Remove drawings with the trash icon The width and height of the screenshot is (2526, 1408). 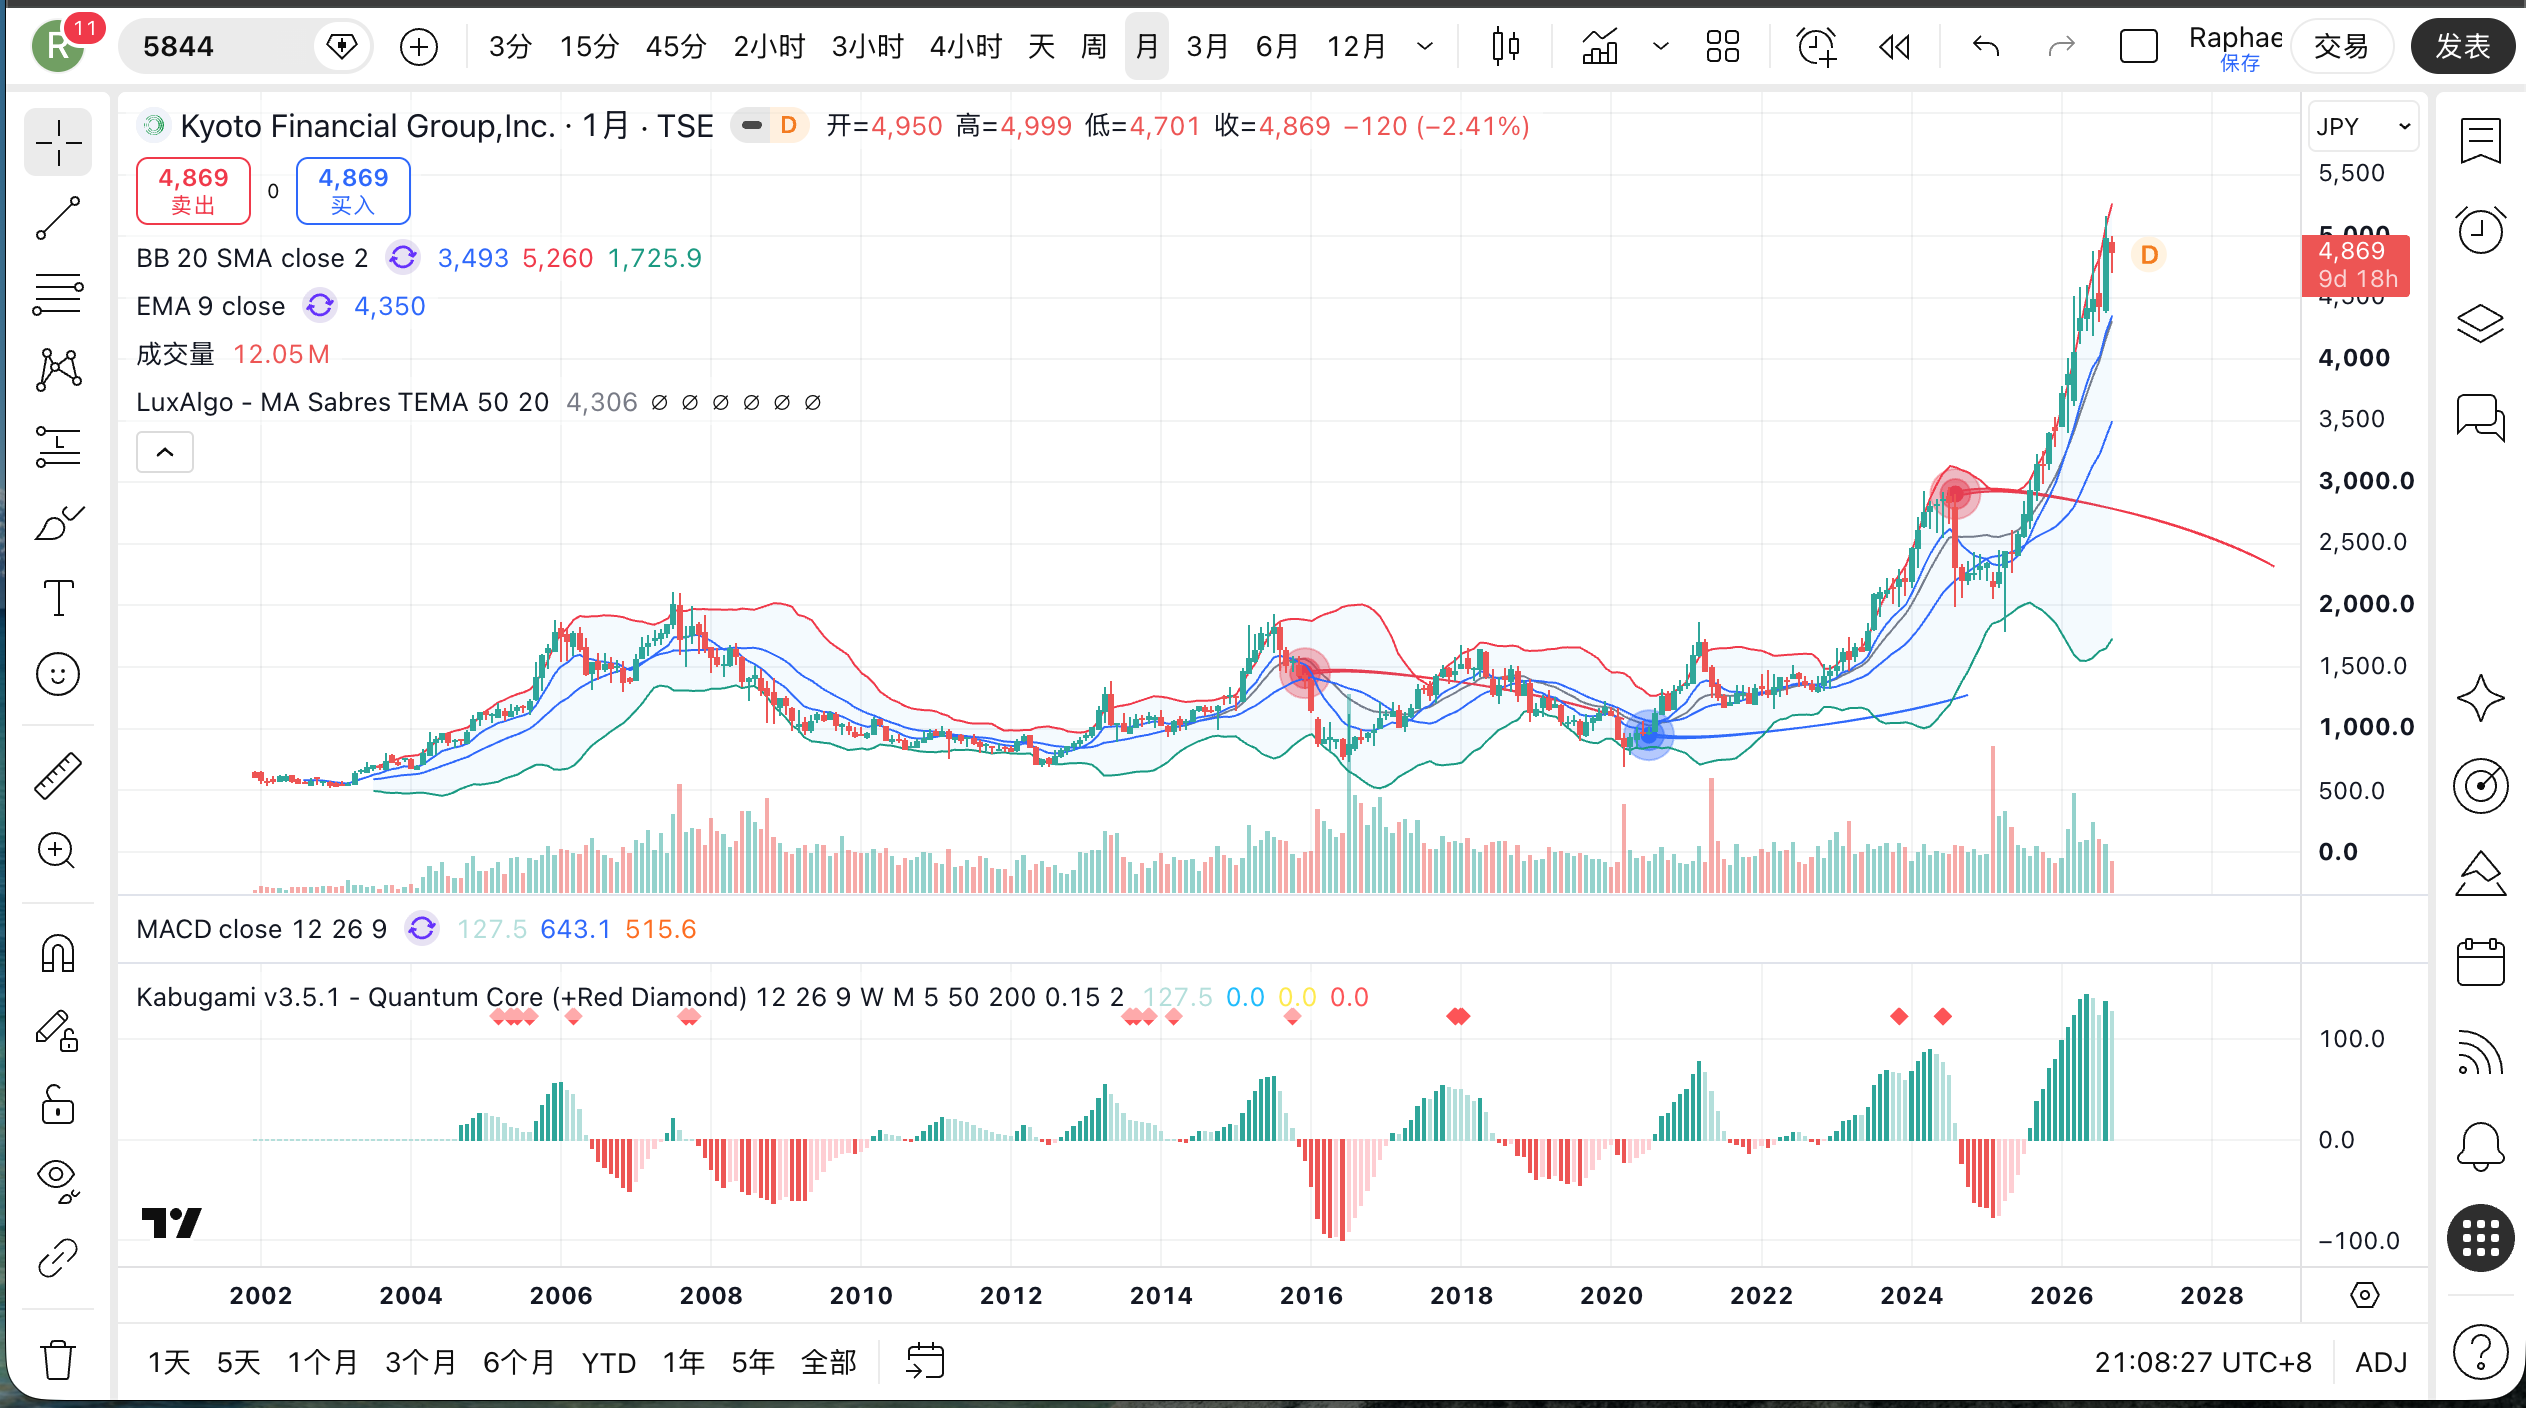58,1359
